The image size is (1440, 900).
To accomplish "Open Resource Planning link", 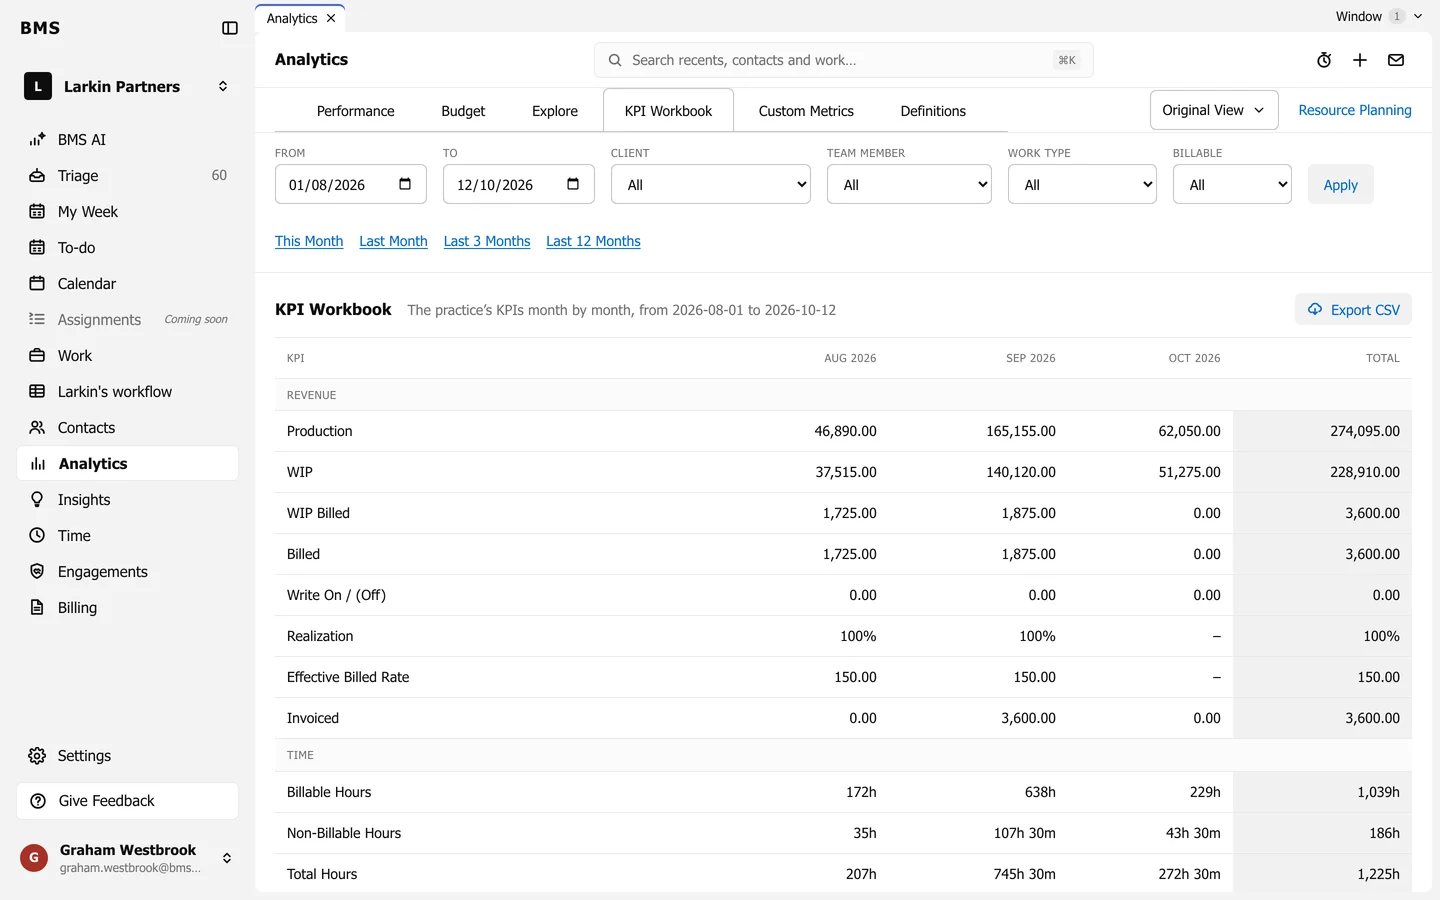I will (x=1355, y=110).
